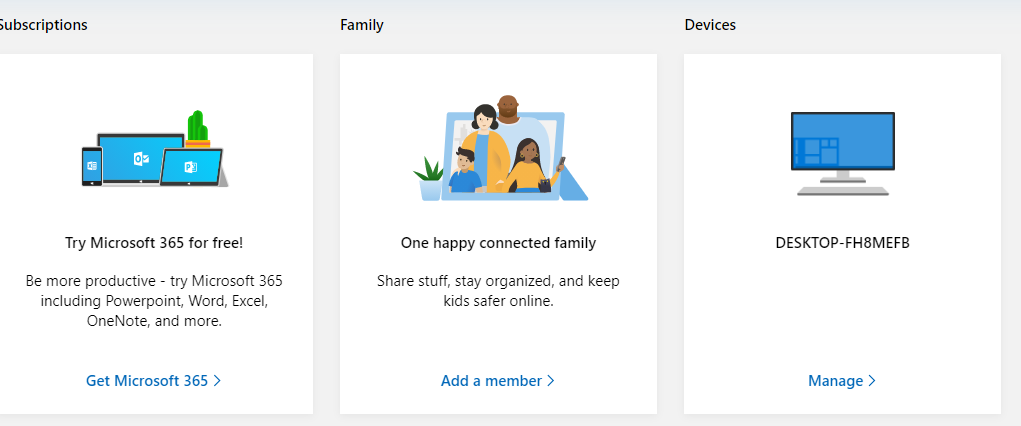1021x426 pixels.
Task: Select the Subscriptions section heading
Action: click(43, 25)
